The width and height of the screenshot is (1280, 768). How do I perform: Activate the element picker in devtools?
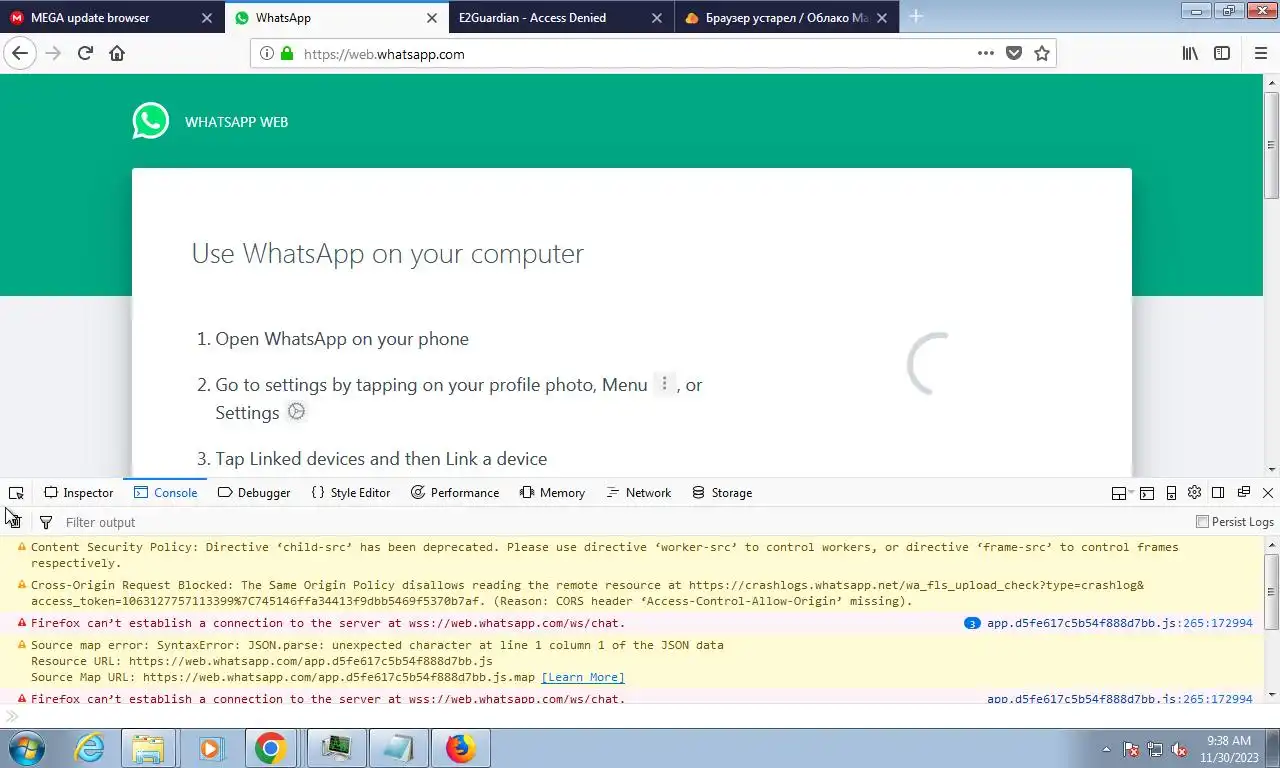point(16,493)
